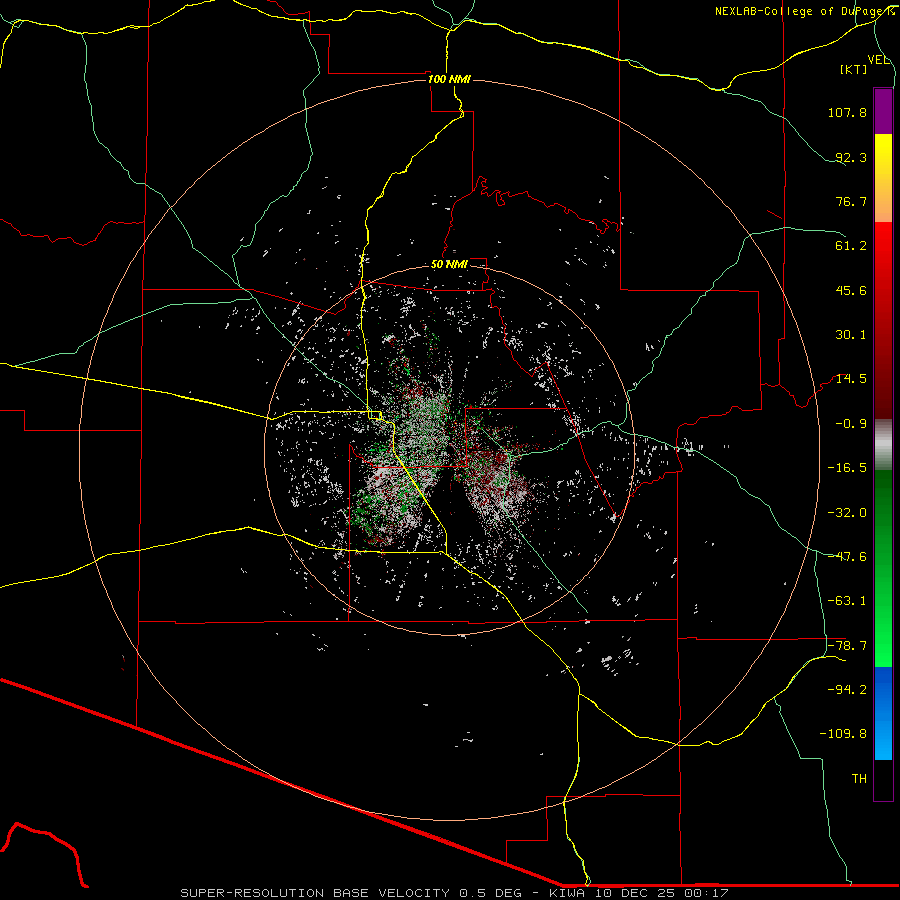Image resolution: width=900 pixels, height=900 pixels.
Task: Click the purple top segment of velocity scale
Action: point(883,111)
